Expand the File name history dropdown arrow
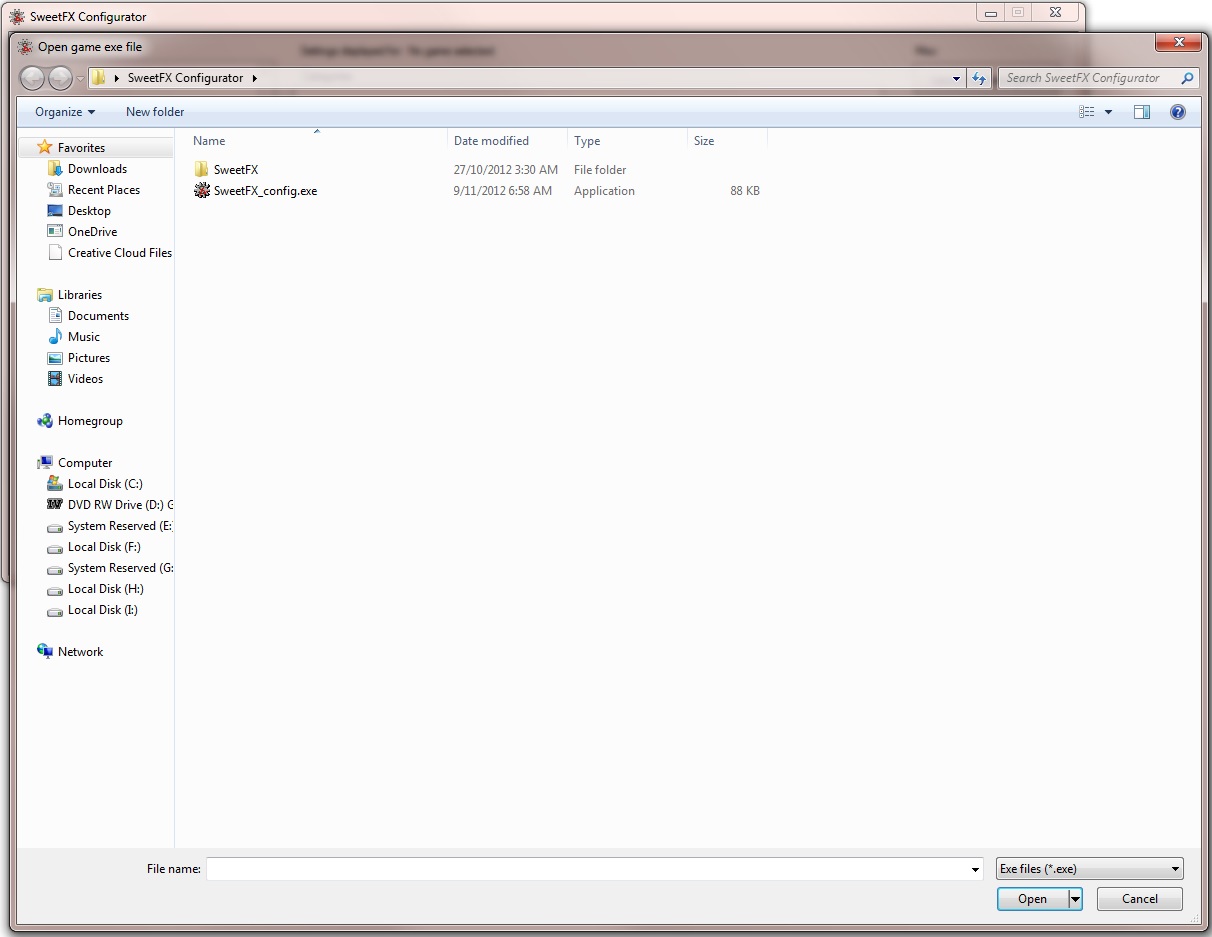1212x937 pixels. coord(976,870)
